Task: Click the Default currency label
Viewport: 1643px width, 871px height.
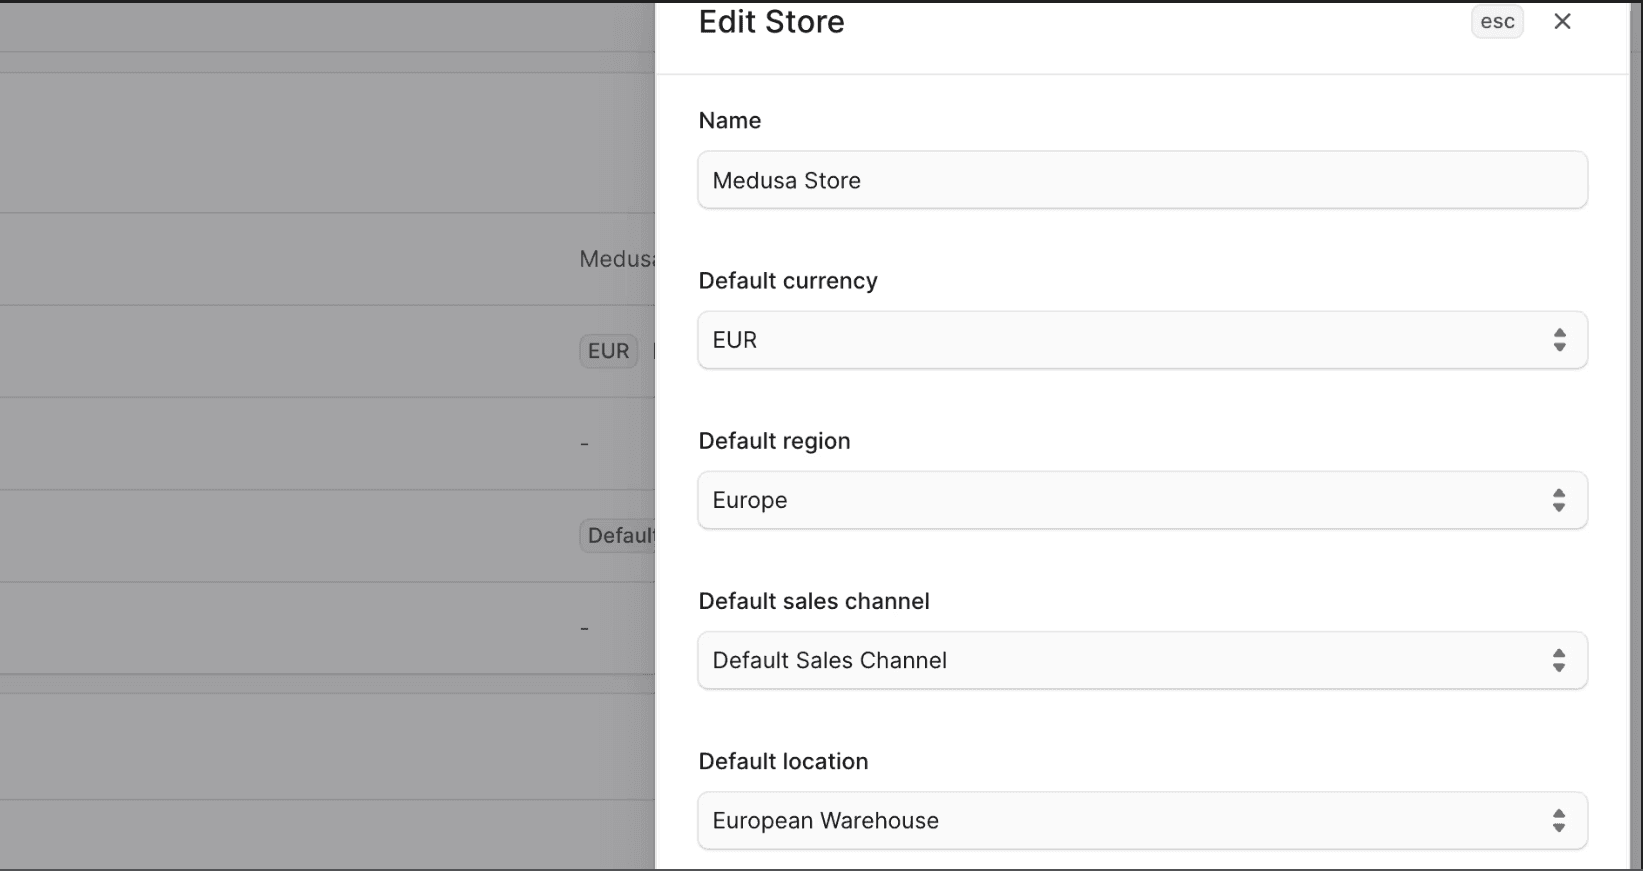Action: coord(788,281)
